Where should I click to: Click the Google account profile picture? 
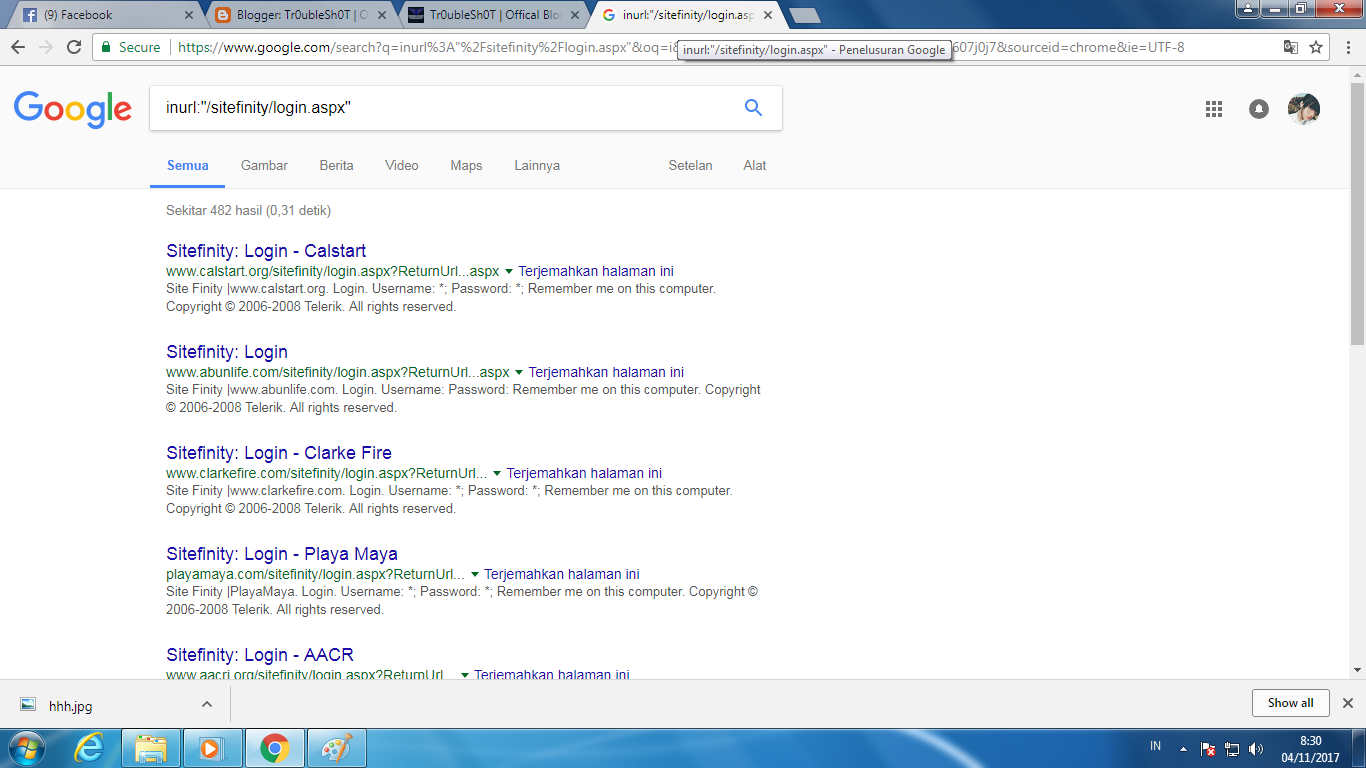[x=1304, y=109]
